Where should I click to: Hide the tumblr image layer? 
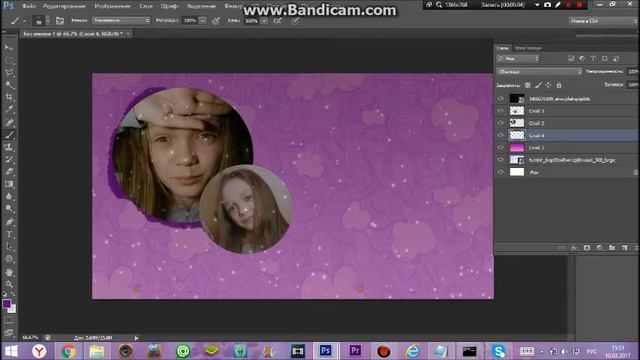(501, 160)
